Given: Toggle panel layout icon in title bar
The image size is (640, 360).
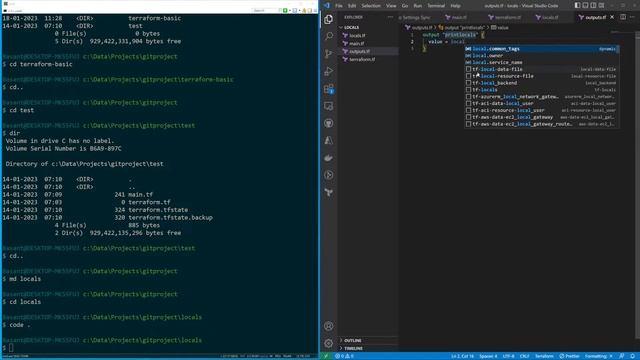Looking at the screenshot, I should 585,5.
